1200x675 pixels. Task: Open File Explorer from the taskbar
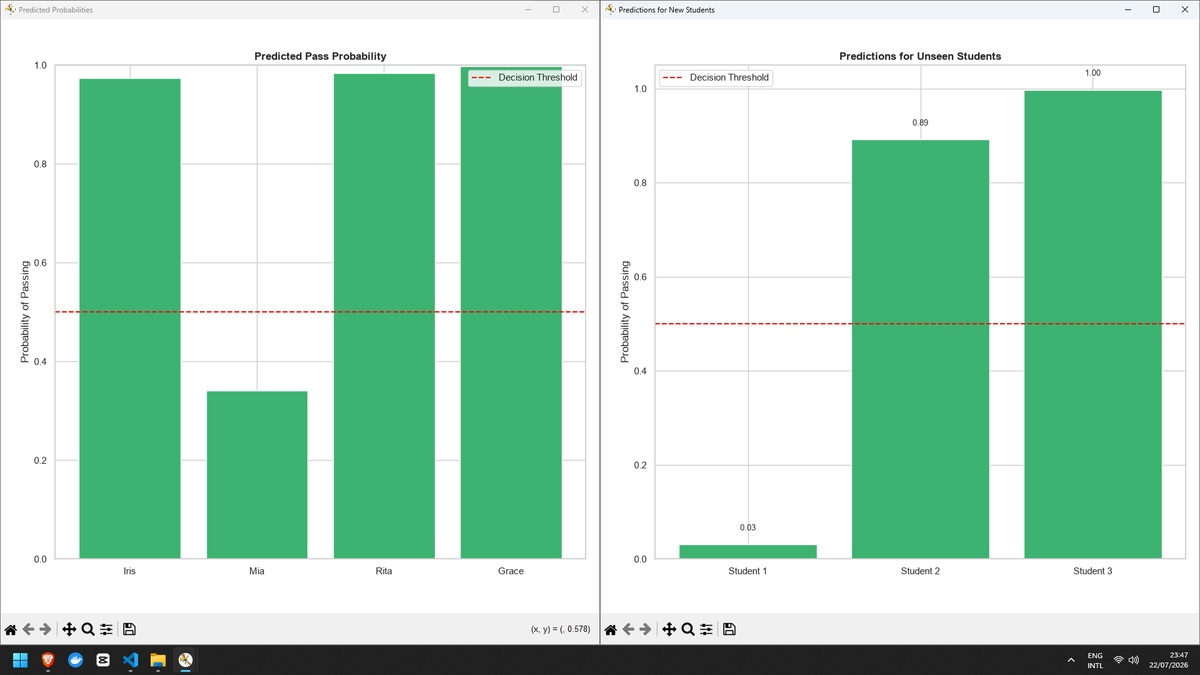click(x=157, y=660)
